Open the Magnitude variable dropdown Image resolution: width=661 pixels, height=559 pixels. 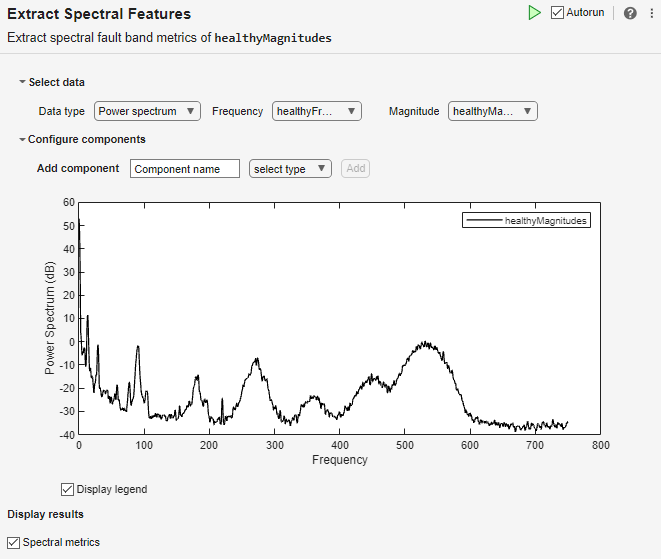coord(493,111)
